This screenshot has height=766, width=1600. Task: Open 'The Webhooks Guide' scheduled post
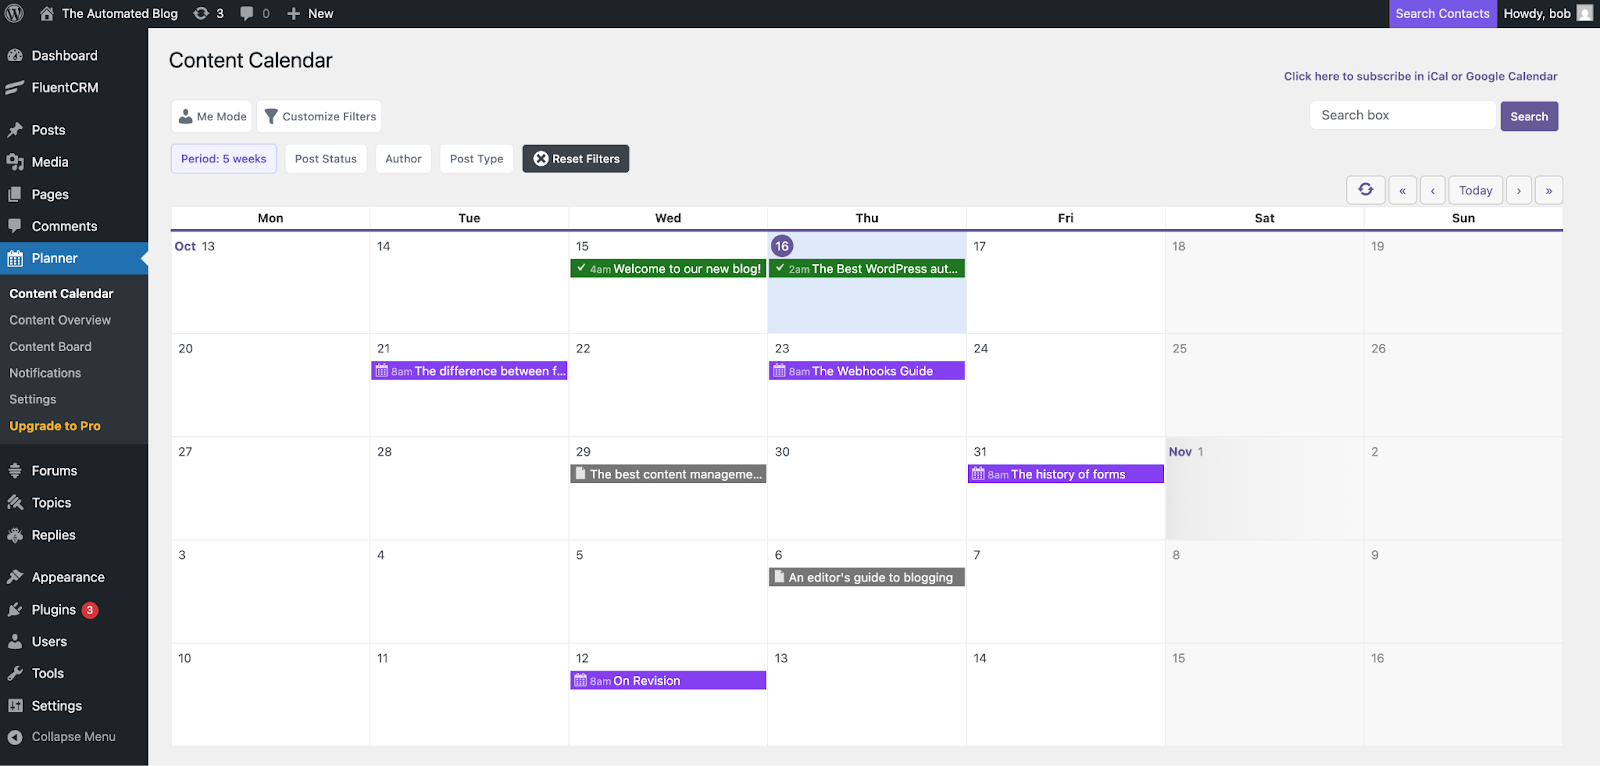(867, 371)
